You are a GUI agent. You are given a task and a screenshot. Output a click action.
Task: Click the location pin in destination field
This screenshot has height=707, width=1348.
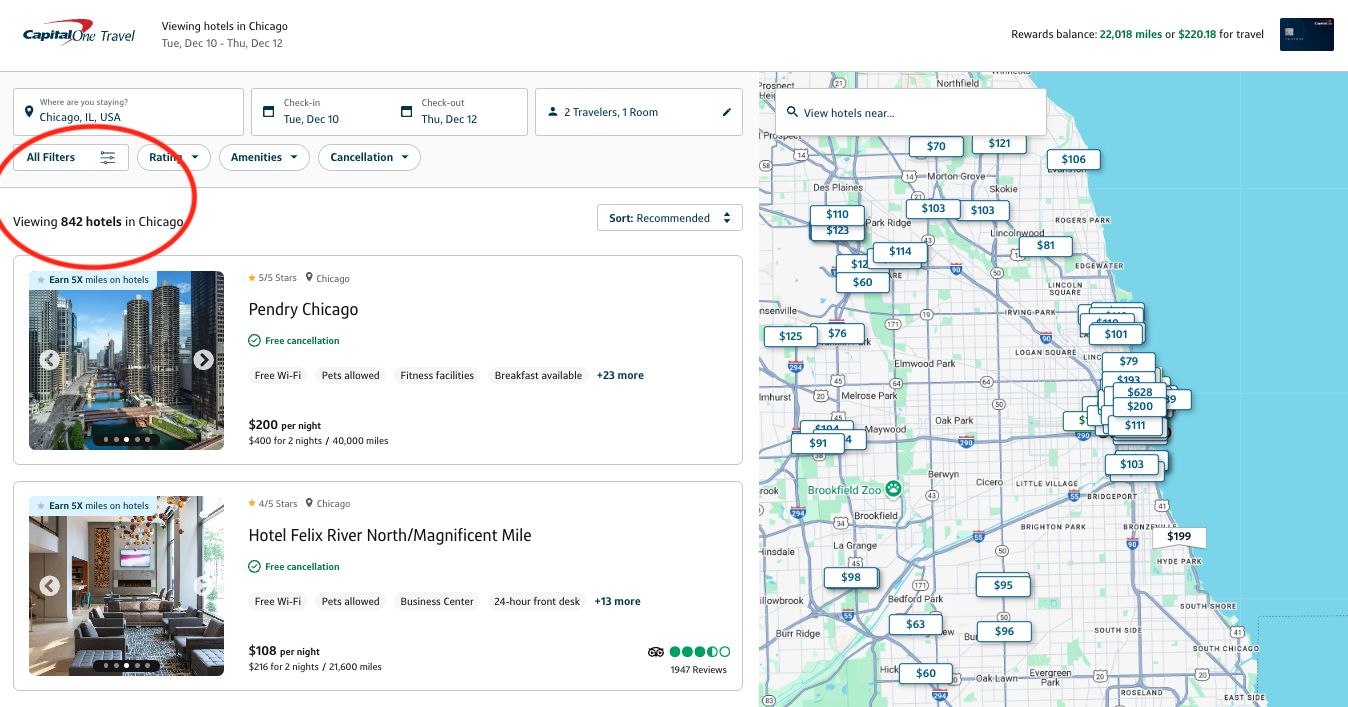click(30, 112)
